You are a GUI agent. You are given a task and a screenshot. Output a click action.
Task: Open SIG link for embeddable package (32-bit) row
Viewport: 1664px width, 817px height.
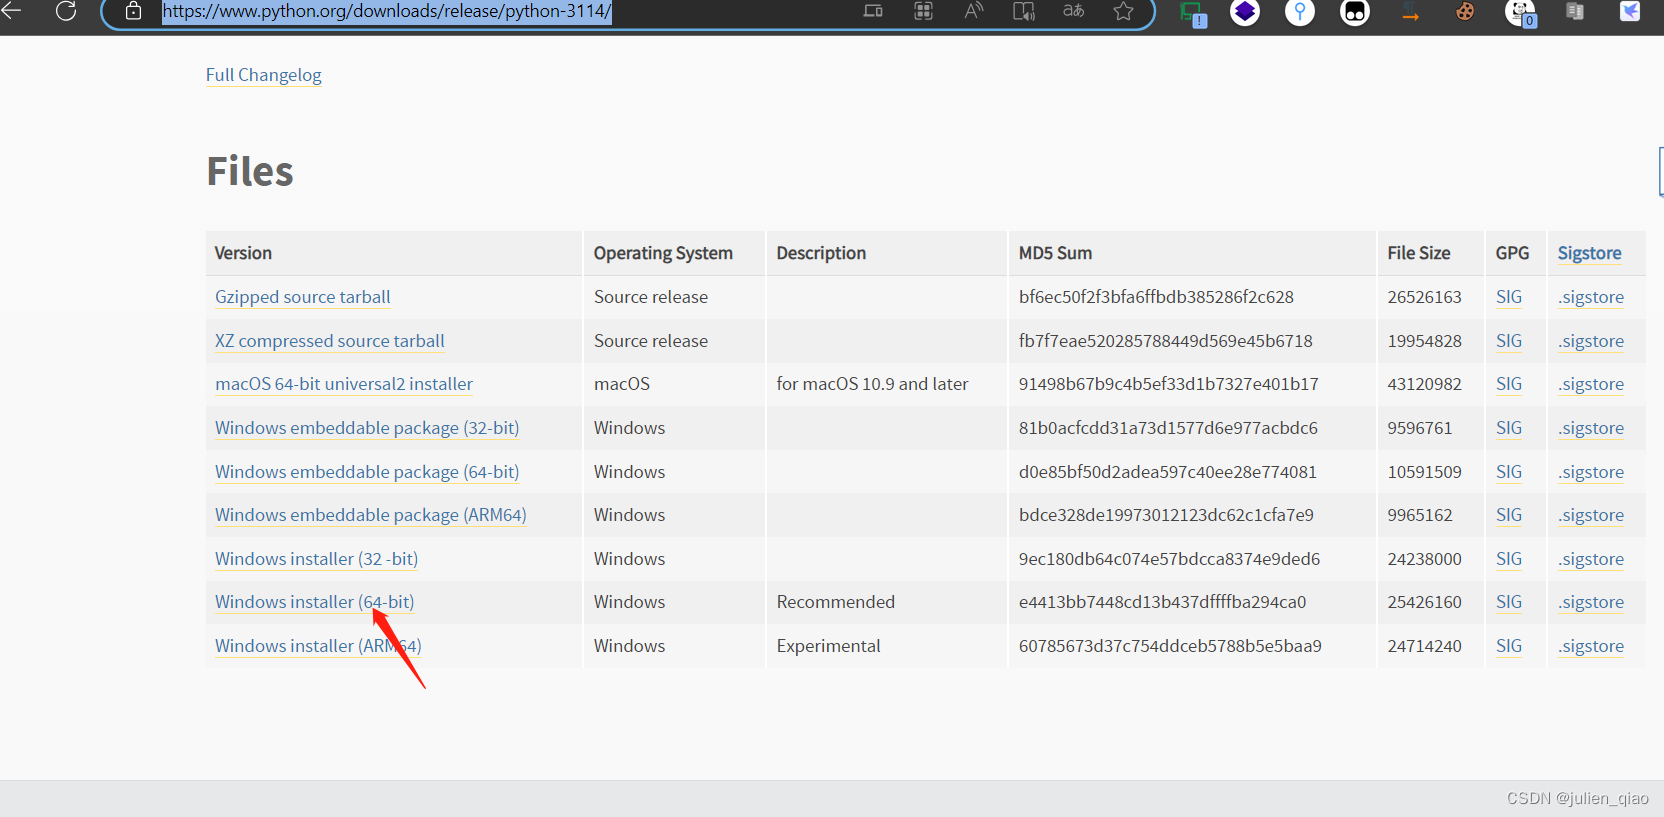coord(1509,428)
